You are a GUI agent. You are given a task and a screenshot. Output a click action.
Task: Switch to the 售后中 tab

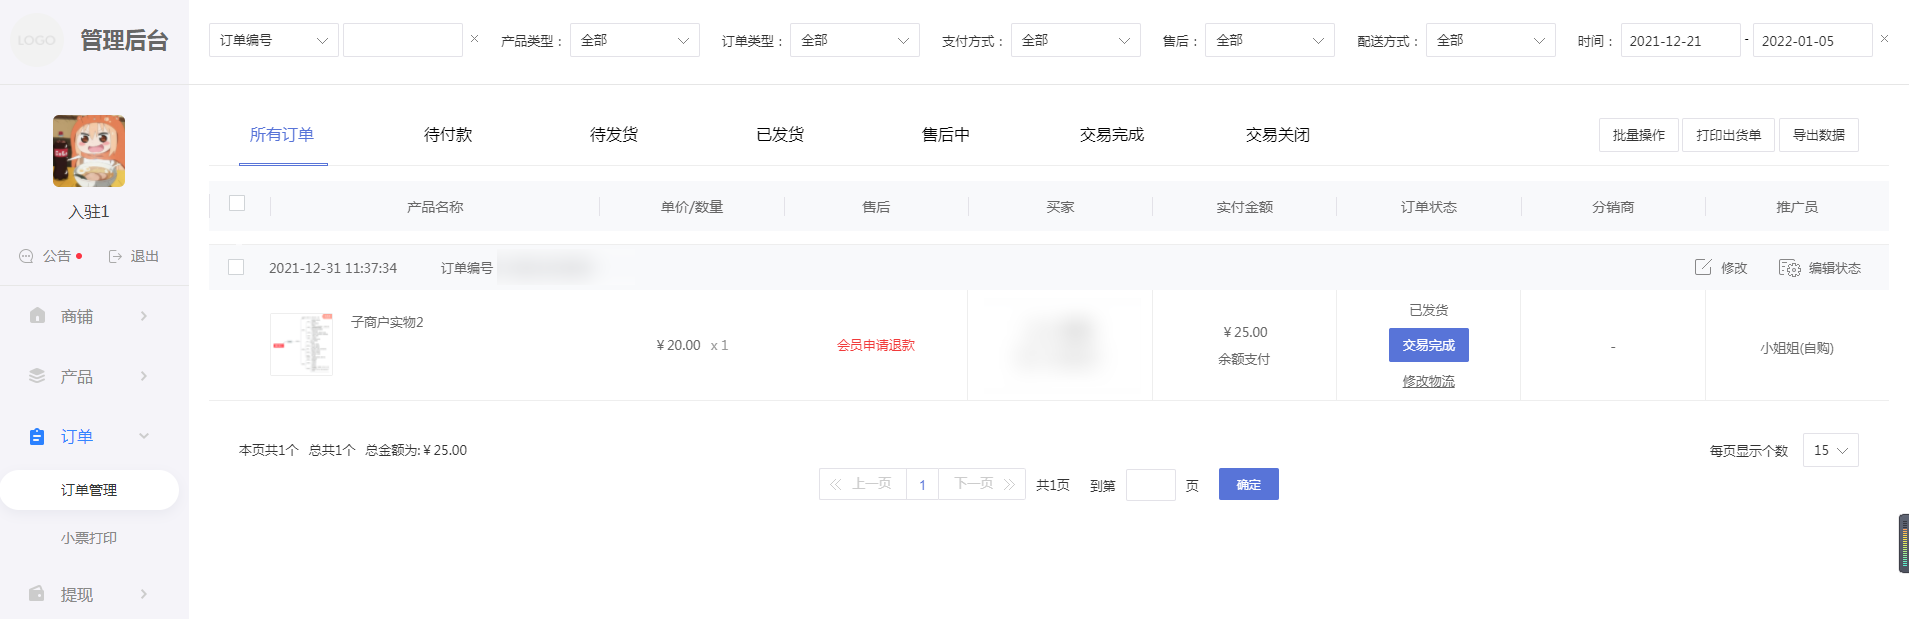945,135
